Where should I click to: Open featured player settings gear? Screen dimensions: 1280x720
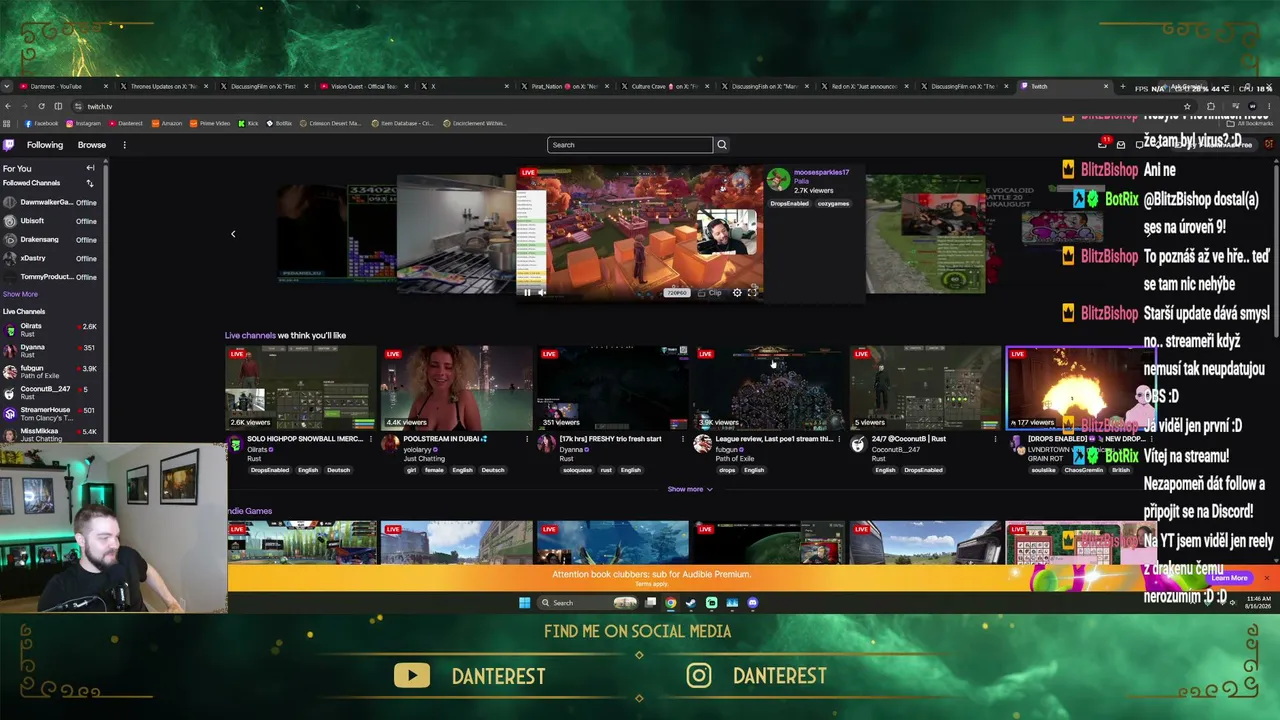tap(737, 292)
